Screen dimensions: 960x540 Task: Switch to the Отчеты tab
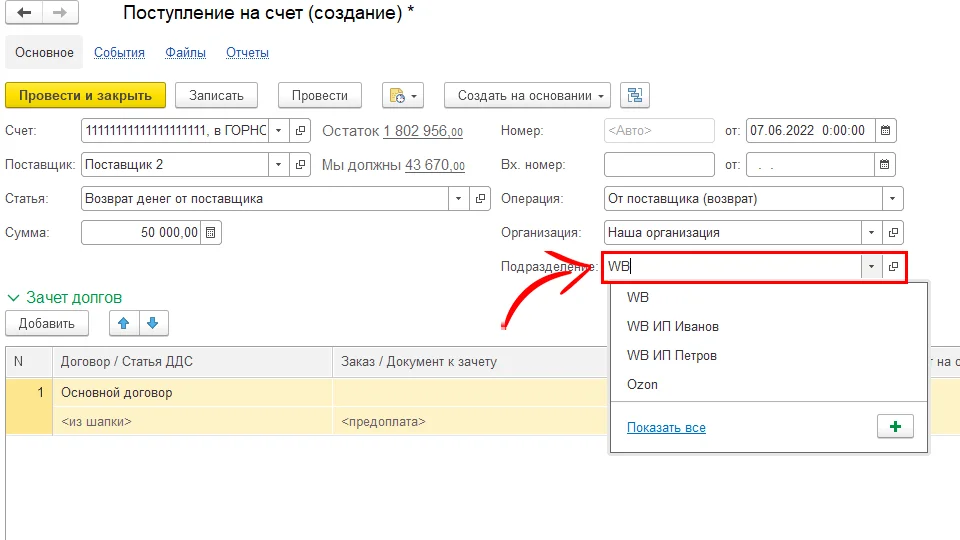pos(247,53)
